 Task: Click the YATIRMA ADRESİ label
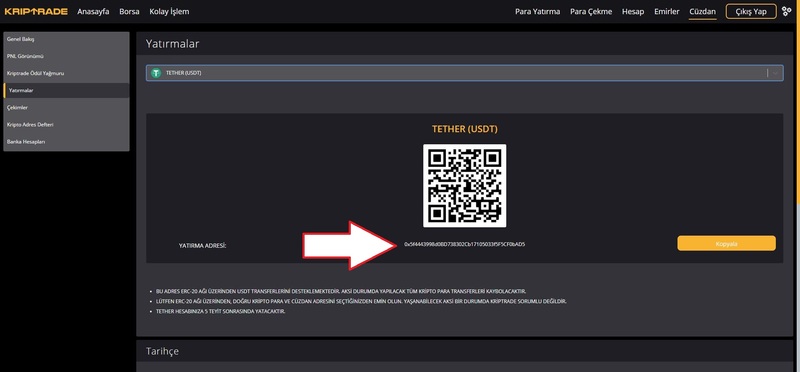pos(203,246)
